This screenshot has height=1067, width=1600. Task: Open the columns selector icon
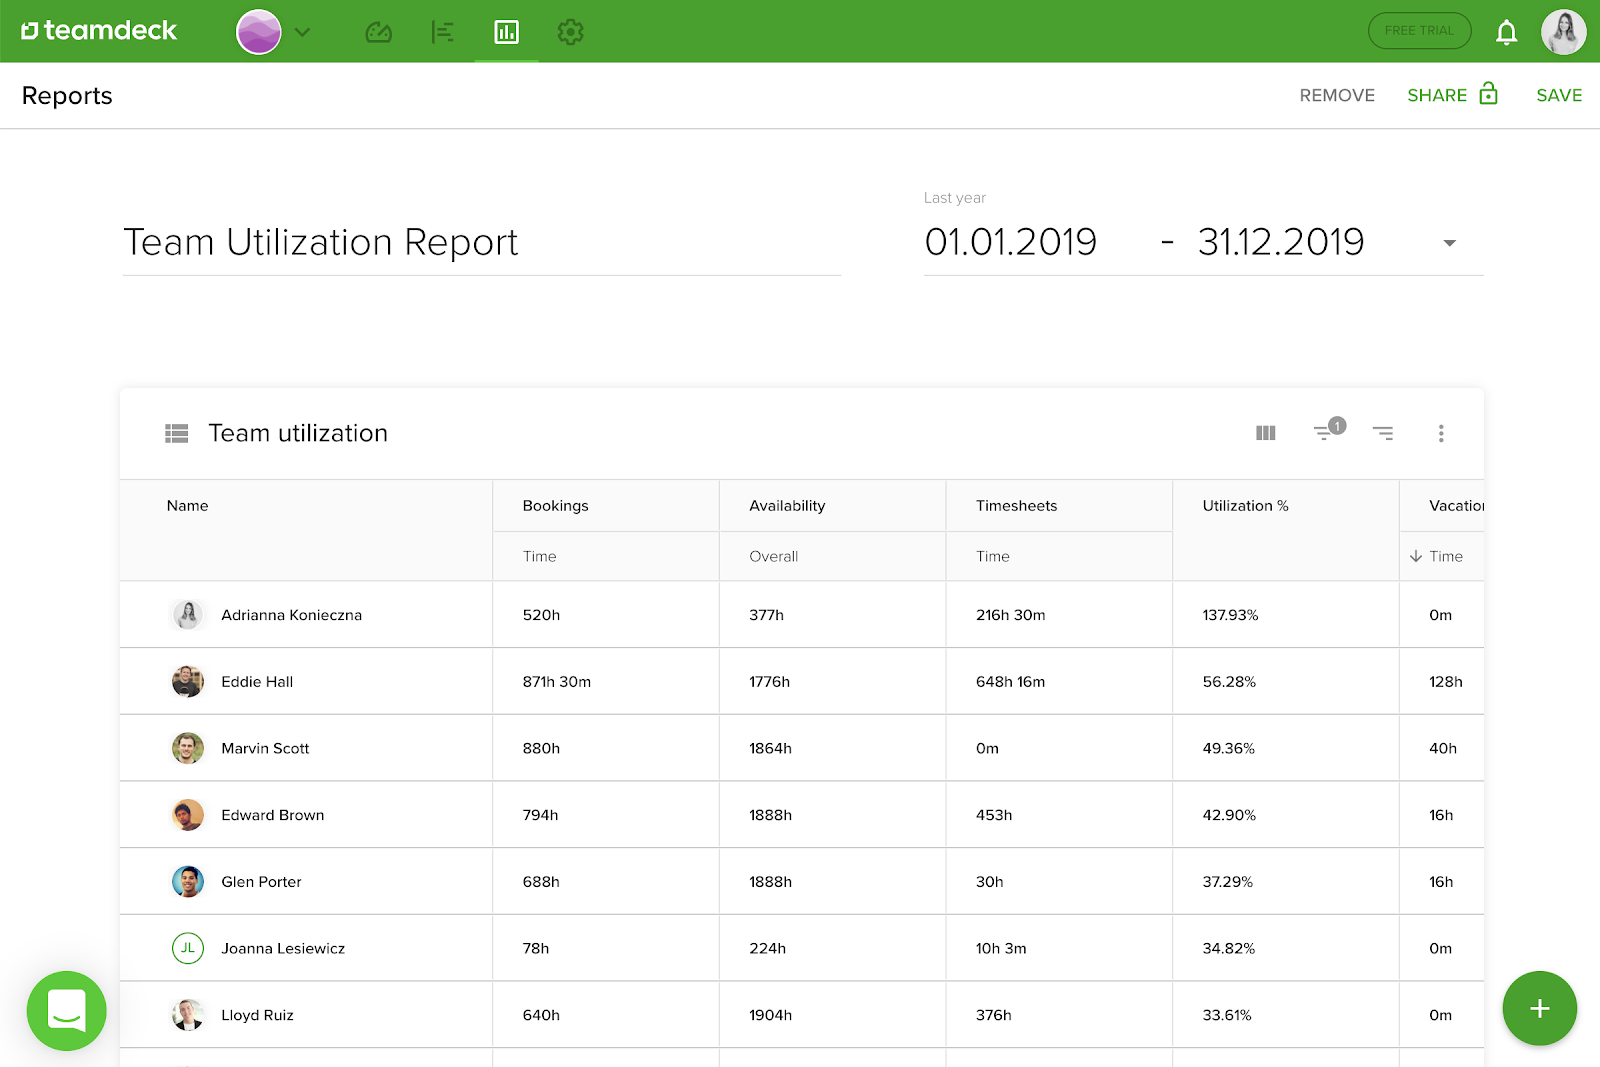coord(1266,433)
